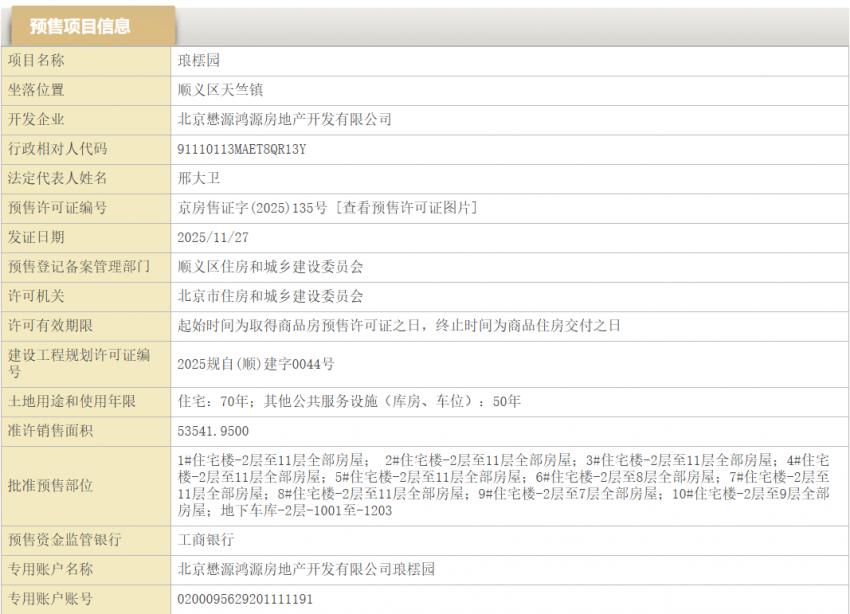
Task: Click the 预售许可证编号 label
Action: pos(57,208)
